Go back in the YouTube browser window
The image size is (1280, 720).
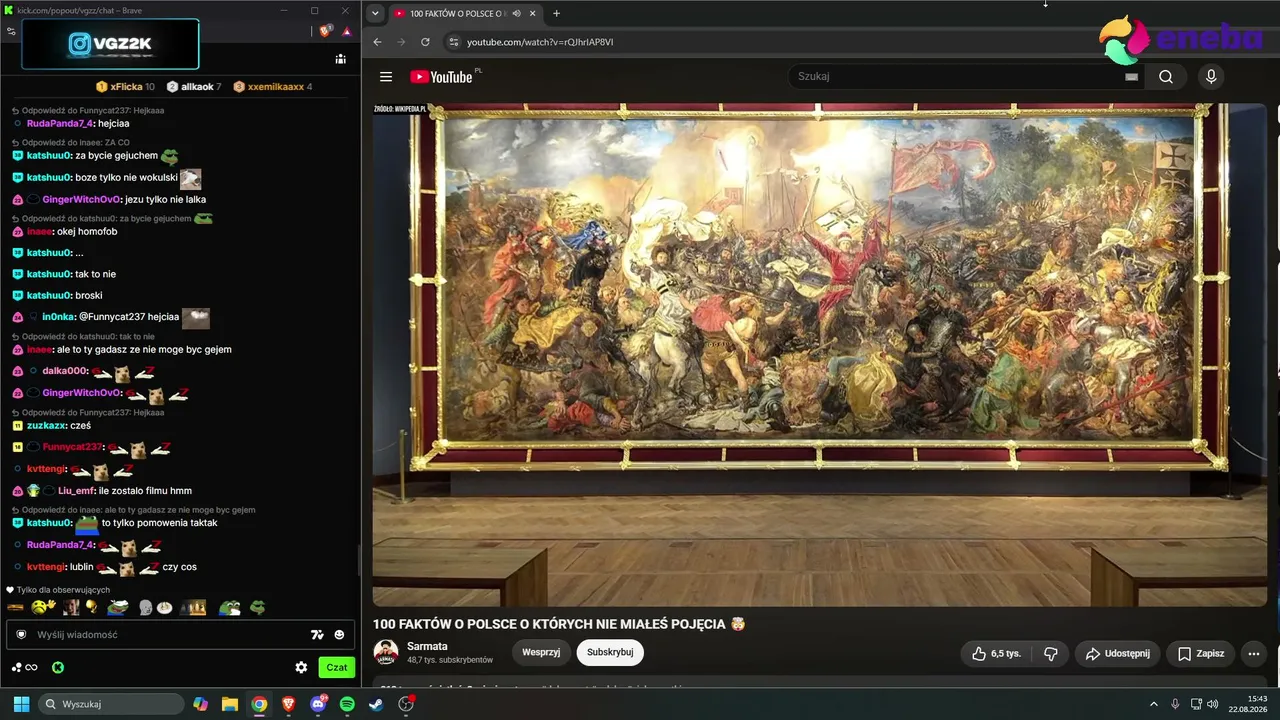pos(377,42)
